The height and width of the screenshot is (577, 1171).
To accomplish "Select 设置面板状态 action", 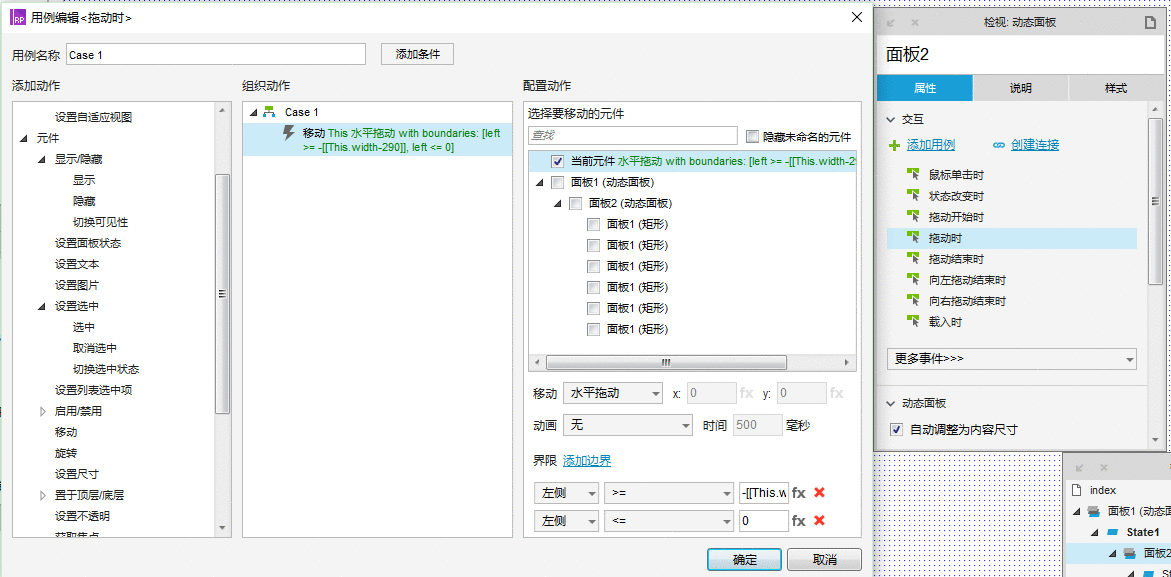I will tap(88, 243).
